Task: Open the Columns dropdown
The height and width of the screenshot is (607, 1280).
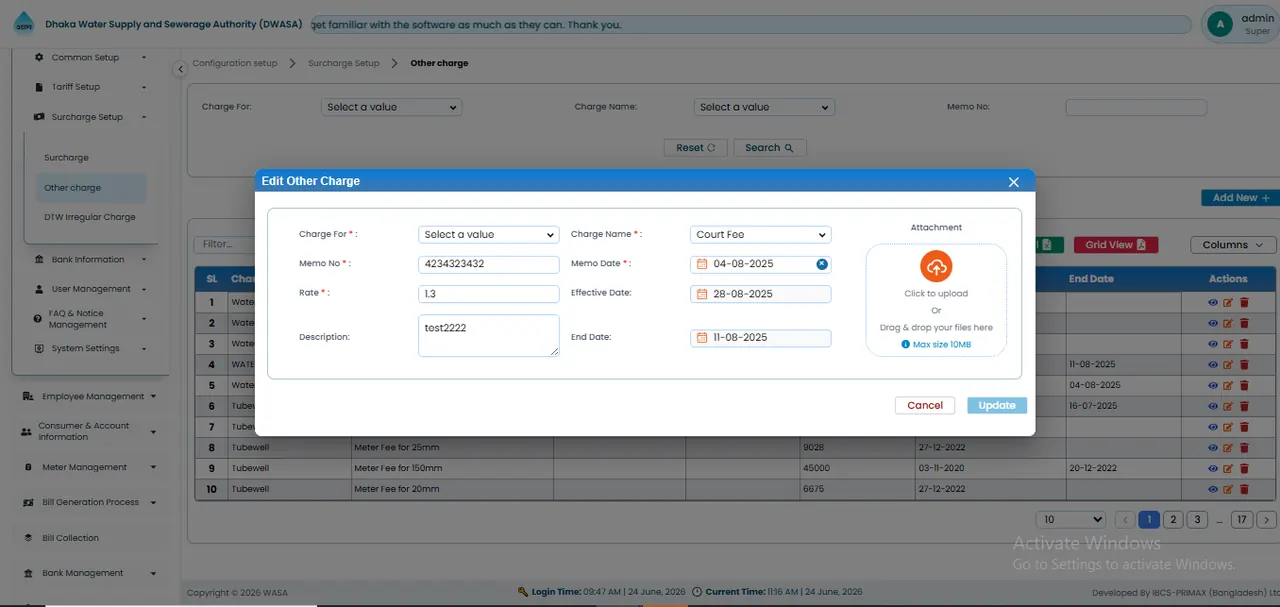Action: 1233,245
